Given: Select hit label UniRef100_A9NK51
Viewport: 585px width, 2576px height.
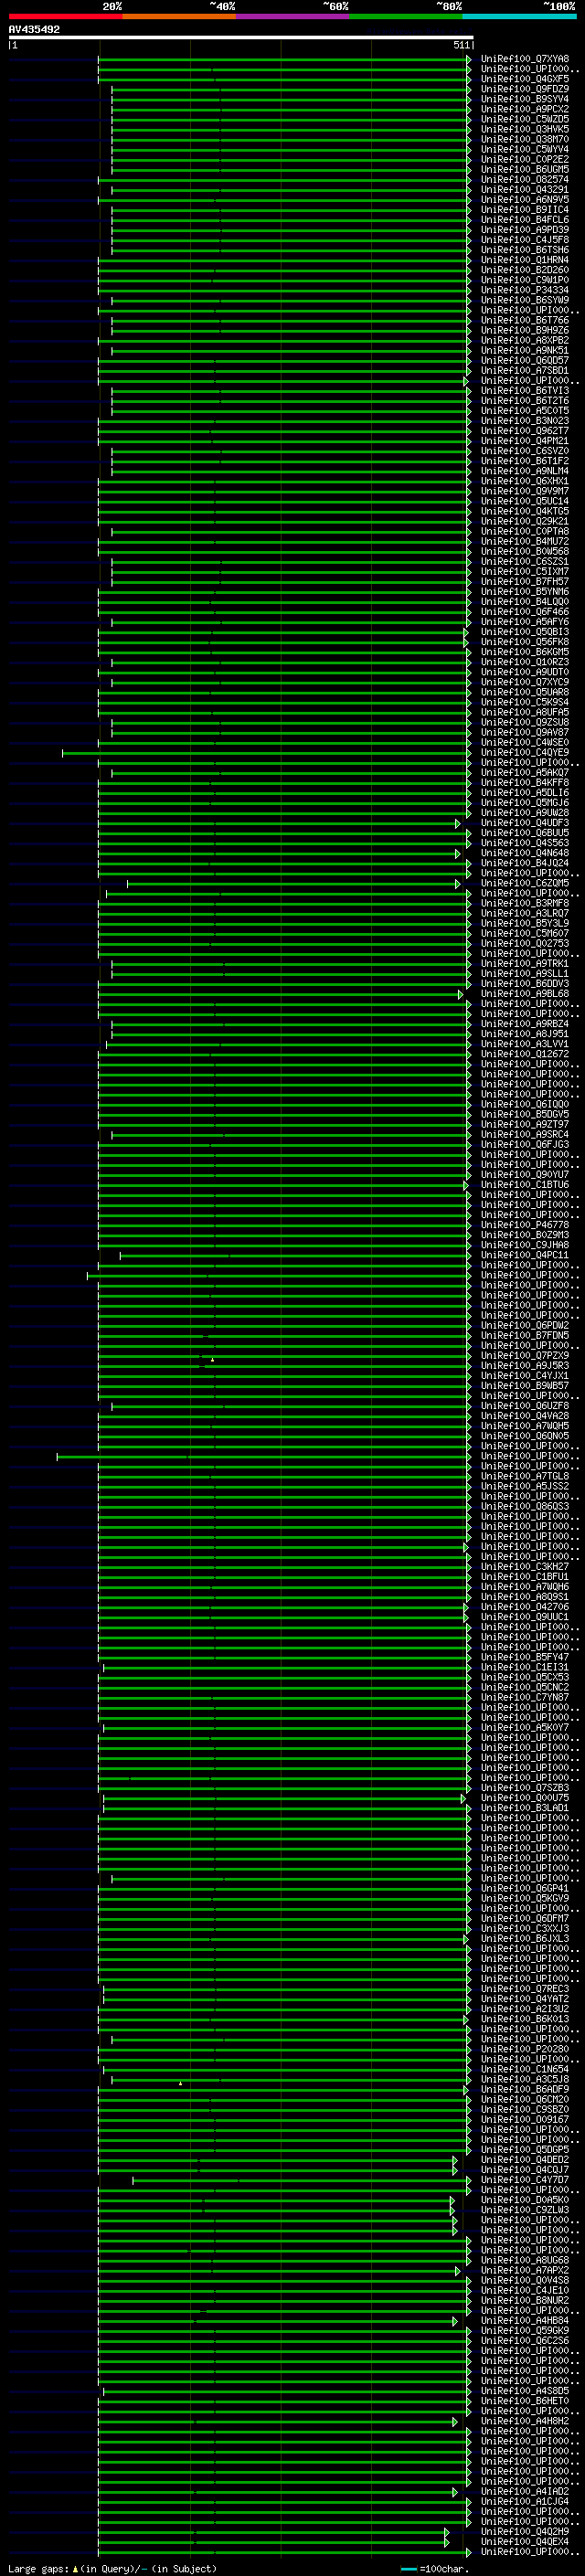Looking at the screenshot, I should pyautogui.click(x=525, y=351).
